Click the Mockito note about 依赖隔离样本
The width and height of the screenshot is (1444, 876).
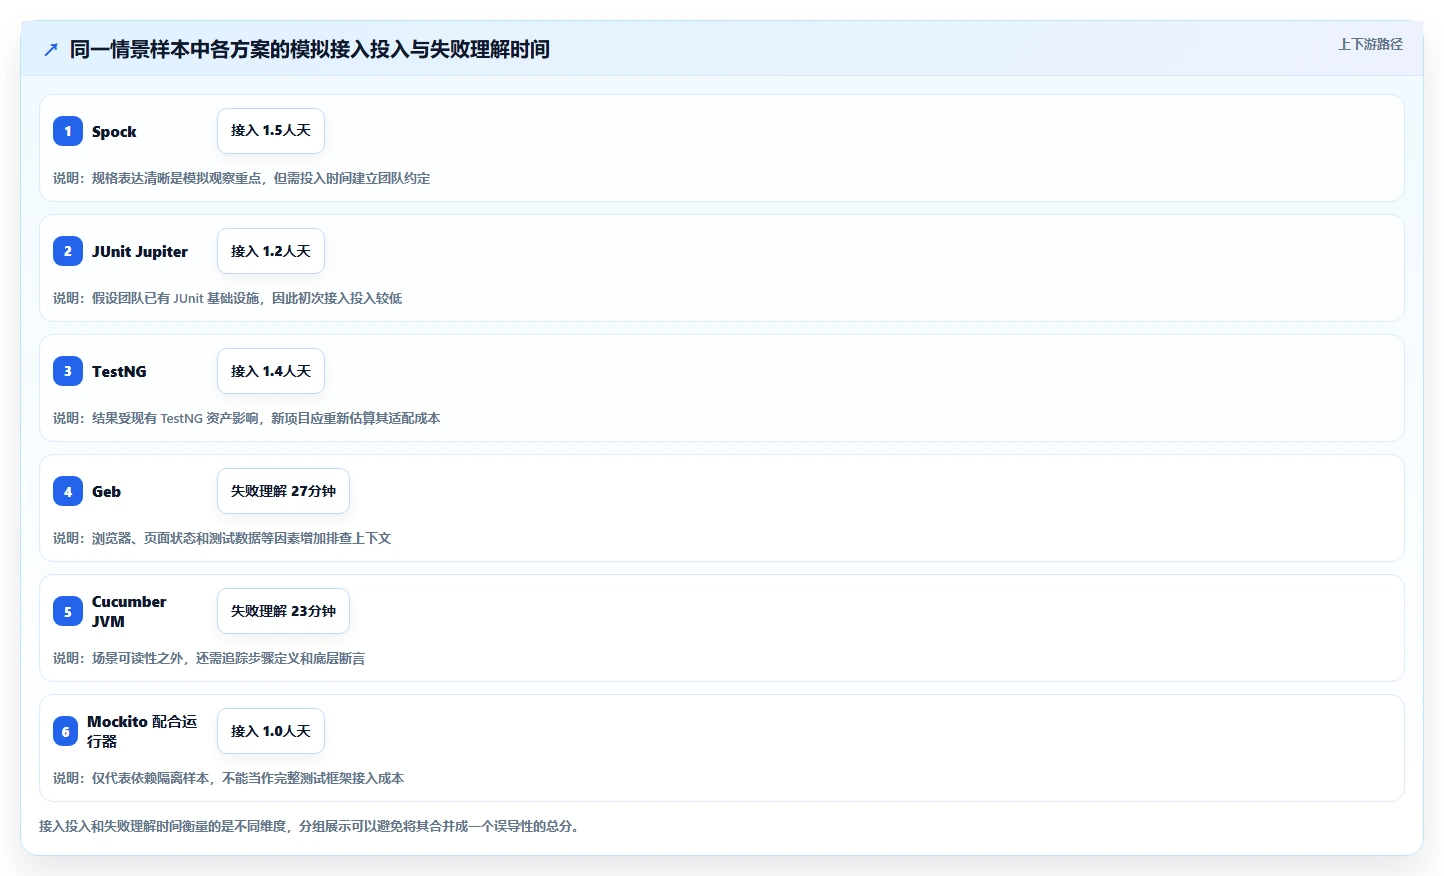pos(228,778)
